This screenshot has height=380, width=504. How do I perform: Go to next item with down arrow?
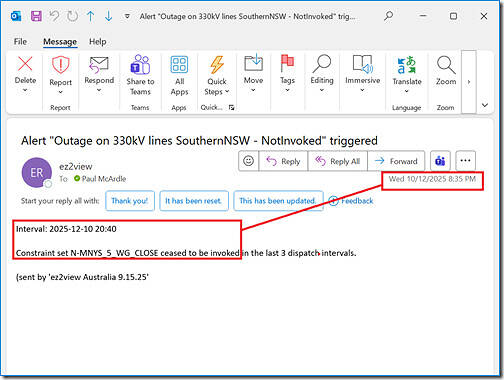(108, 16)
